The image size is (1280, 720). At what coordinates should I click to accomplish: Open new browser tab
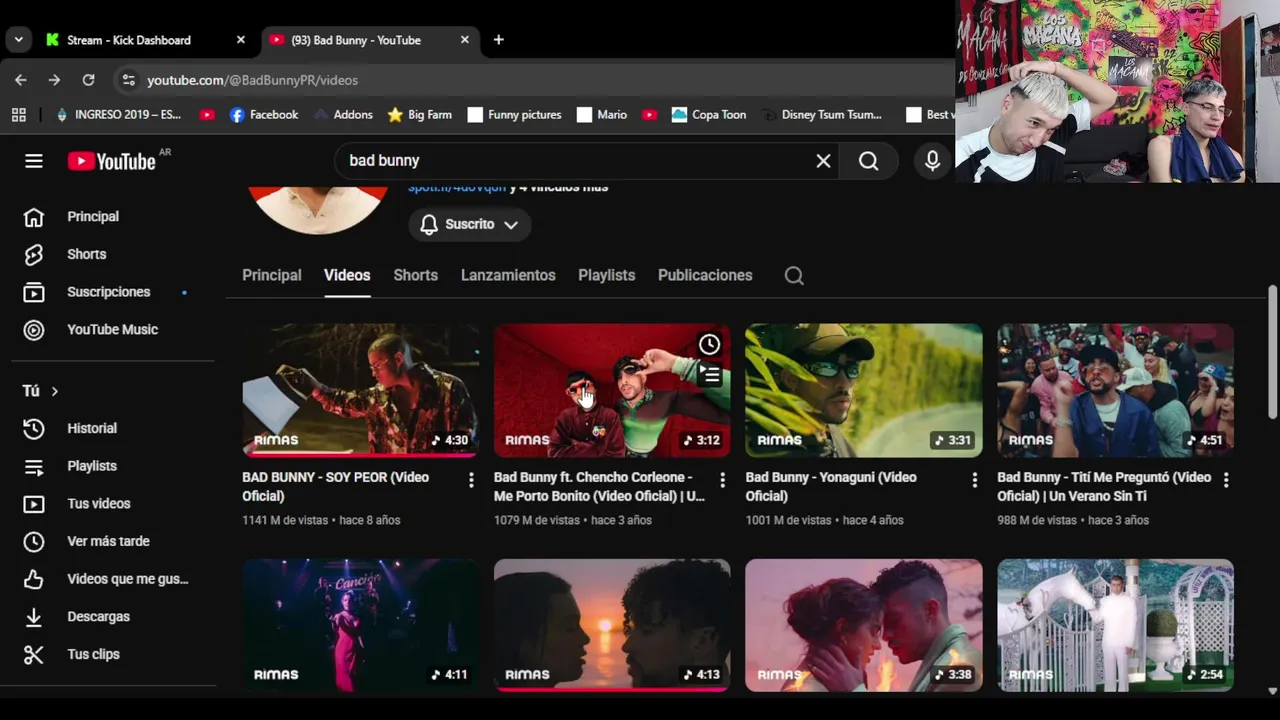[498, 40]
